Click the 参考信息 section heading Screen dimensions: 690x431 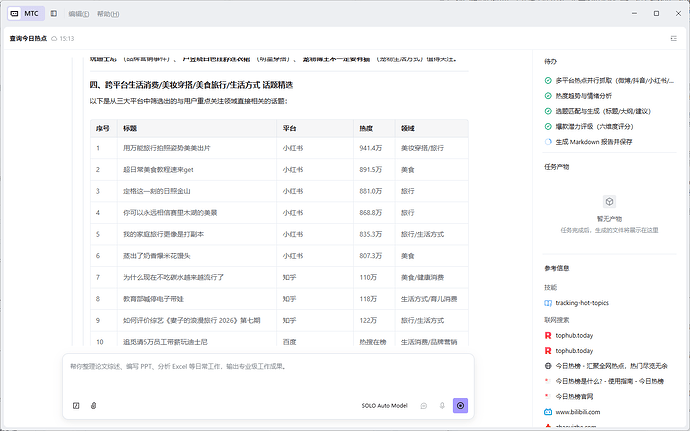coord(556,268)
